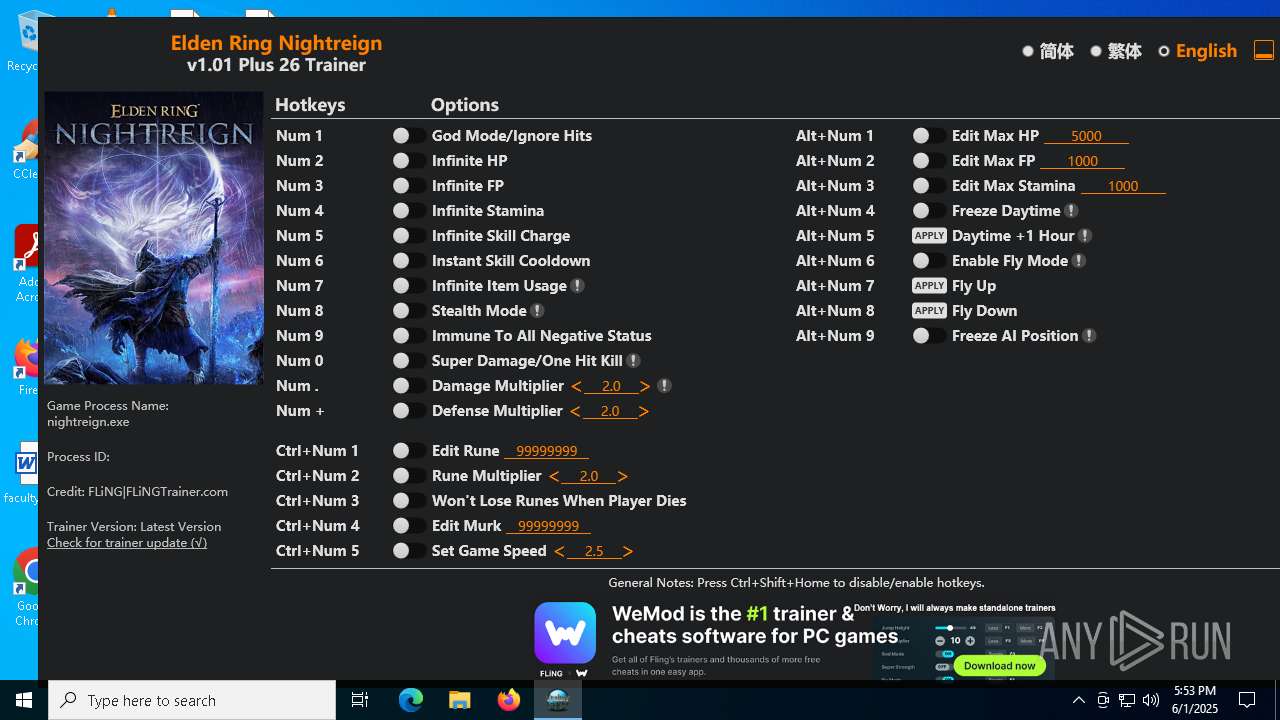Open Task View on the taskbar
Viewport: 1280px width, 720px height.
(360, 700)
